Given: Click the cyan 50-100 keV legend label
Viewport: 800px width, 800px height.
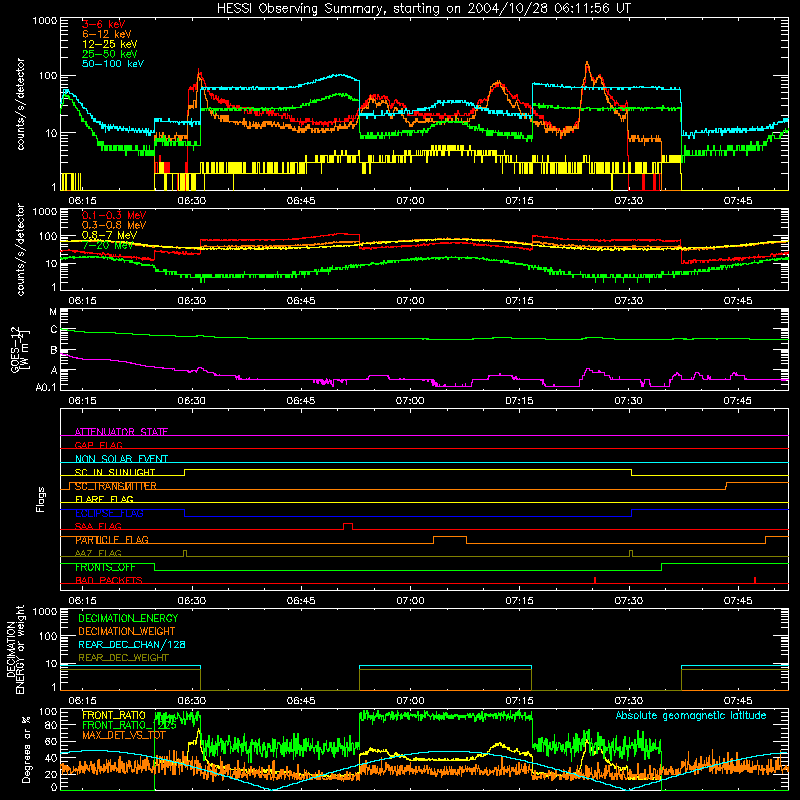Looking at the screenshot, I should click(113, 64).
